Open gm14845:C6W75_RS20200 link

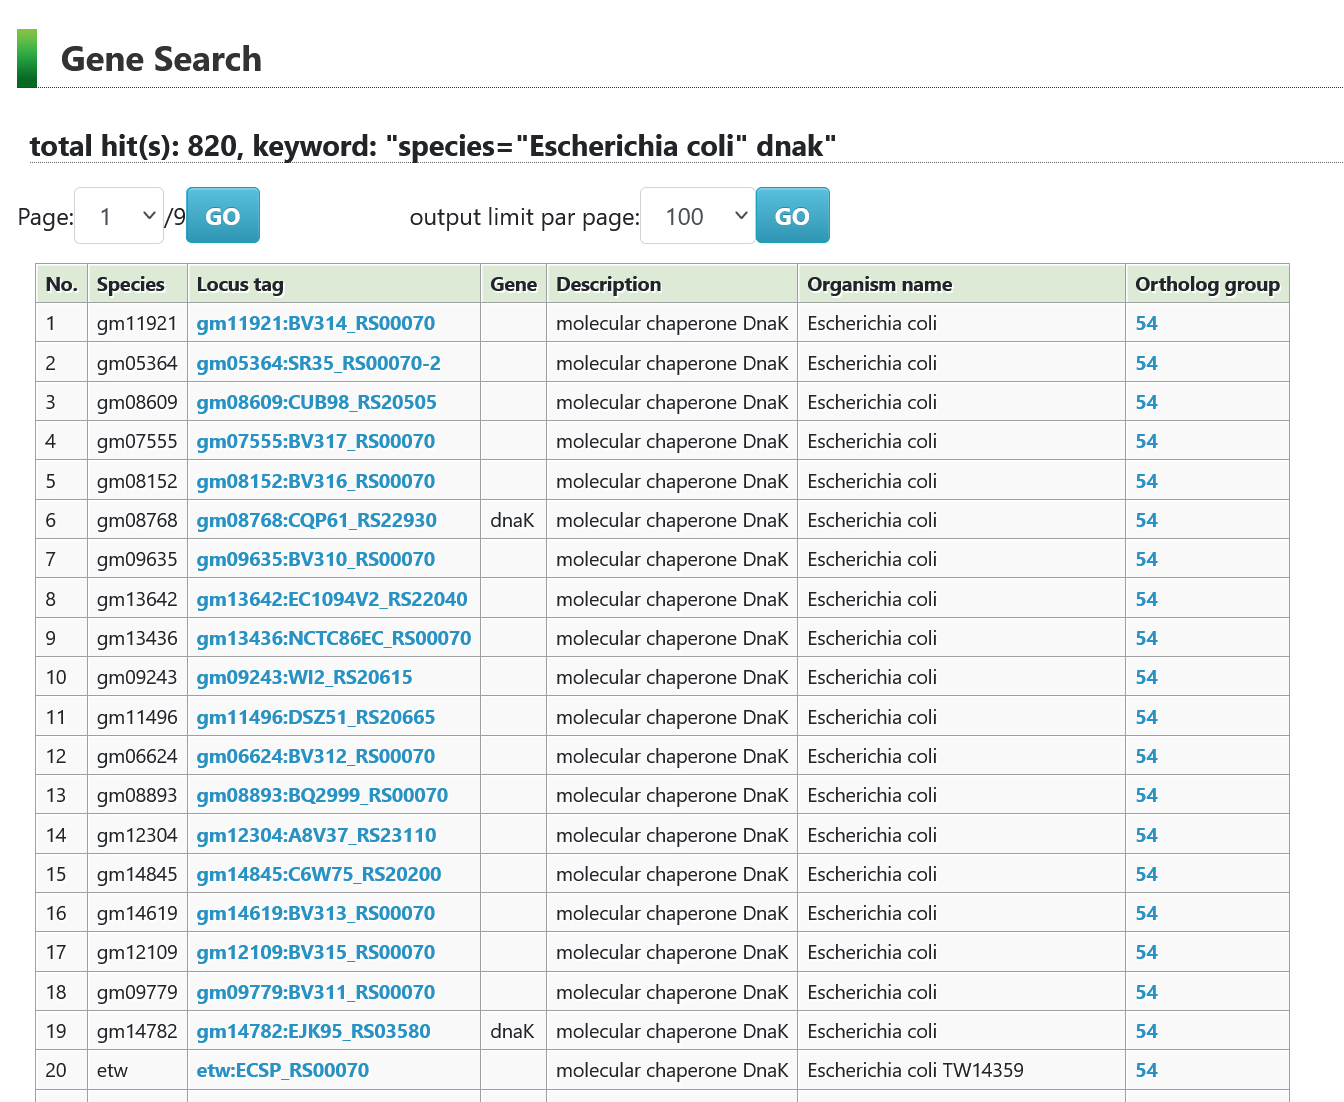coord(318,874)
